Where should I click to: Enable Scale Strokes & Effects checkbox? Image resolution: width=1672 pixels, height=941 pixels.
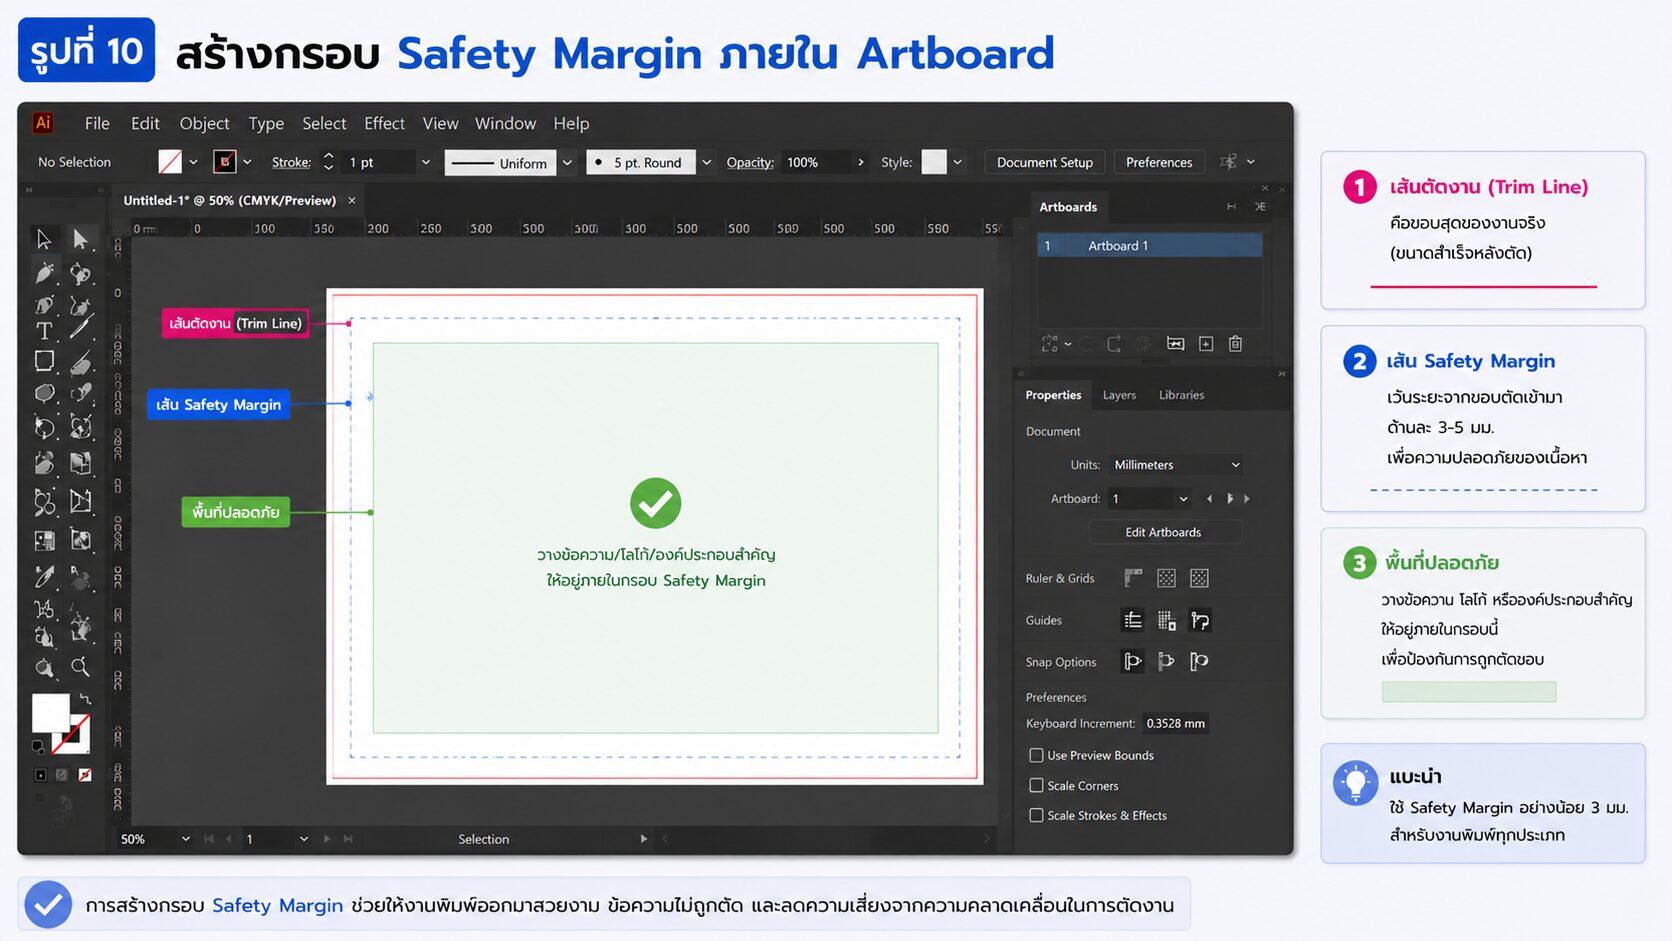(1036, 815)
